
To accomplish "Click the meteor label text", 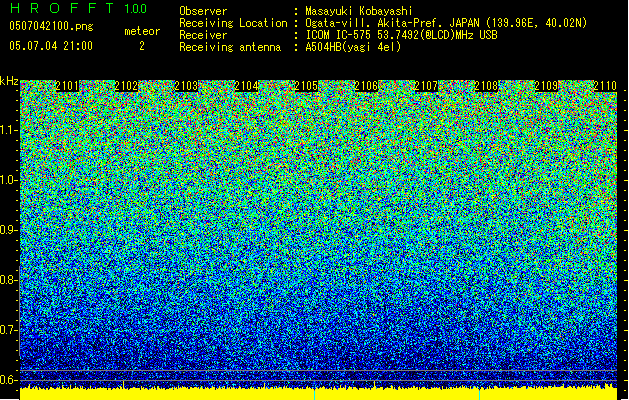I will [x=142, y=31].
